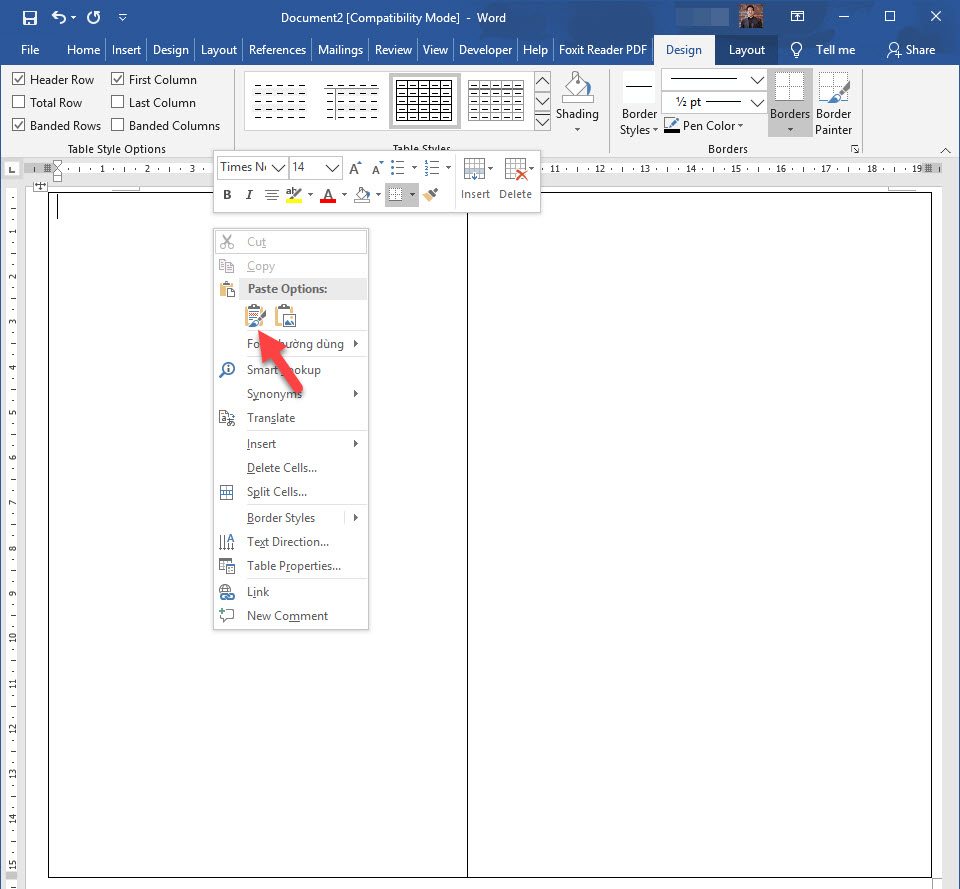Choose Keep Source Formatting paste option icon

tap(255, 315)
